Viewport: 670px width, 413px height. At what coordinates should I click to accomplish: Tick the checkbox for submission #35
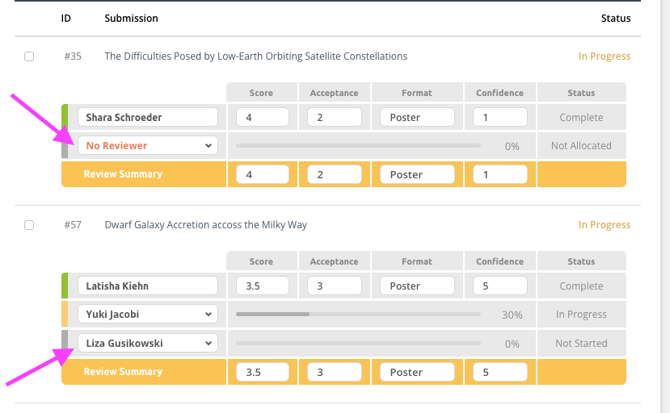point(29,57)
